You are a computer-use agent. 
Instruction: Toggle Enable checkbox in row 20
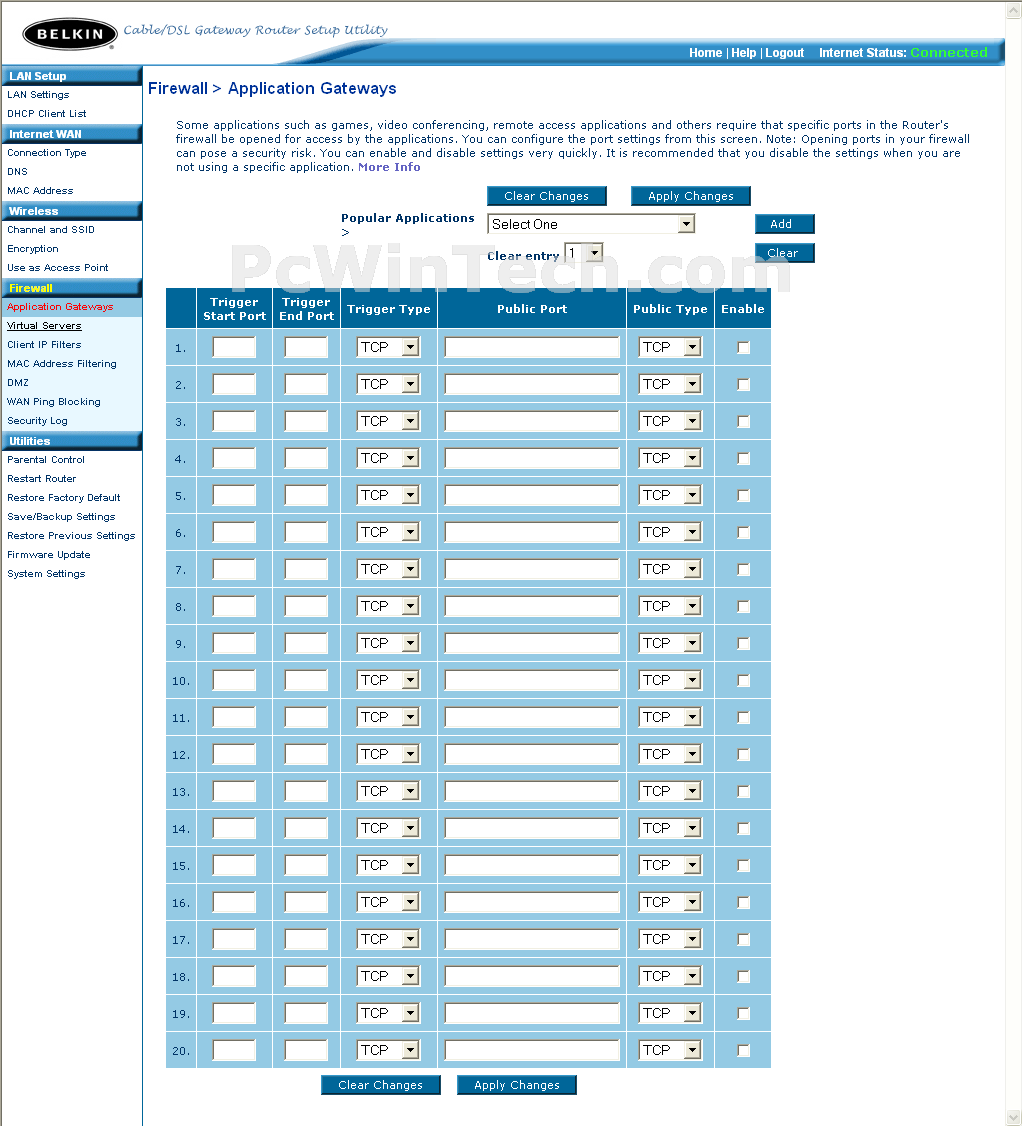point(743,1051)
